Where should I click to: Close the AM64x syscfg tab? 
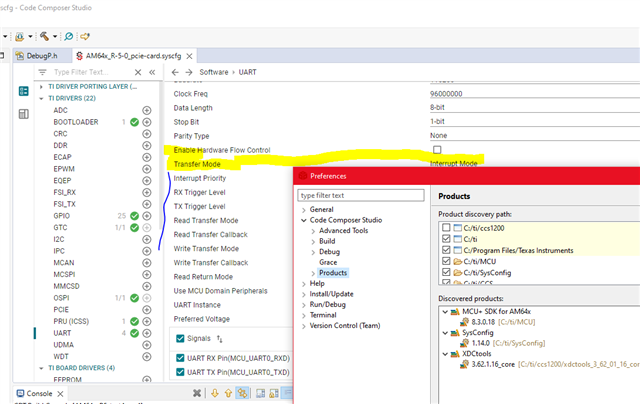tap(189, 56)
